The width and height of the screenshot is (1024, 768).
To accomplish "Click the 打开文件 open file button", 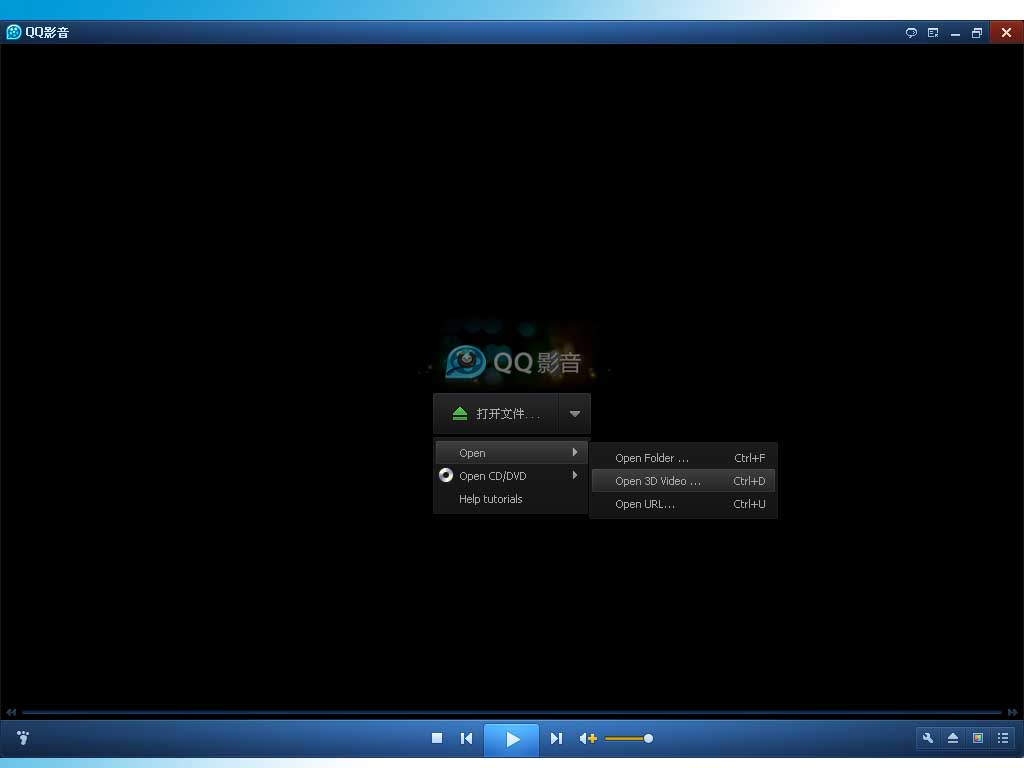I will (x=496, y=413).
